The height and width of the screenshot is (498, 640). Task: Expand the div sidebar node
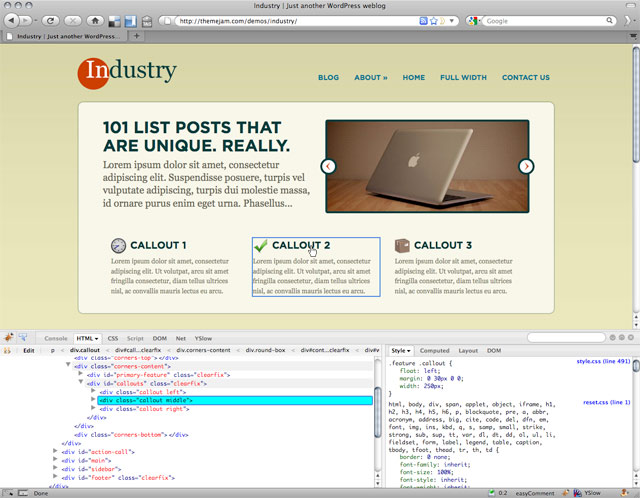click(55, 467)
